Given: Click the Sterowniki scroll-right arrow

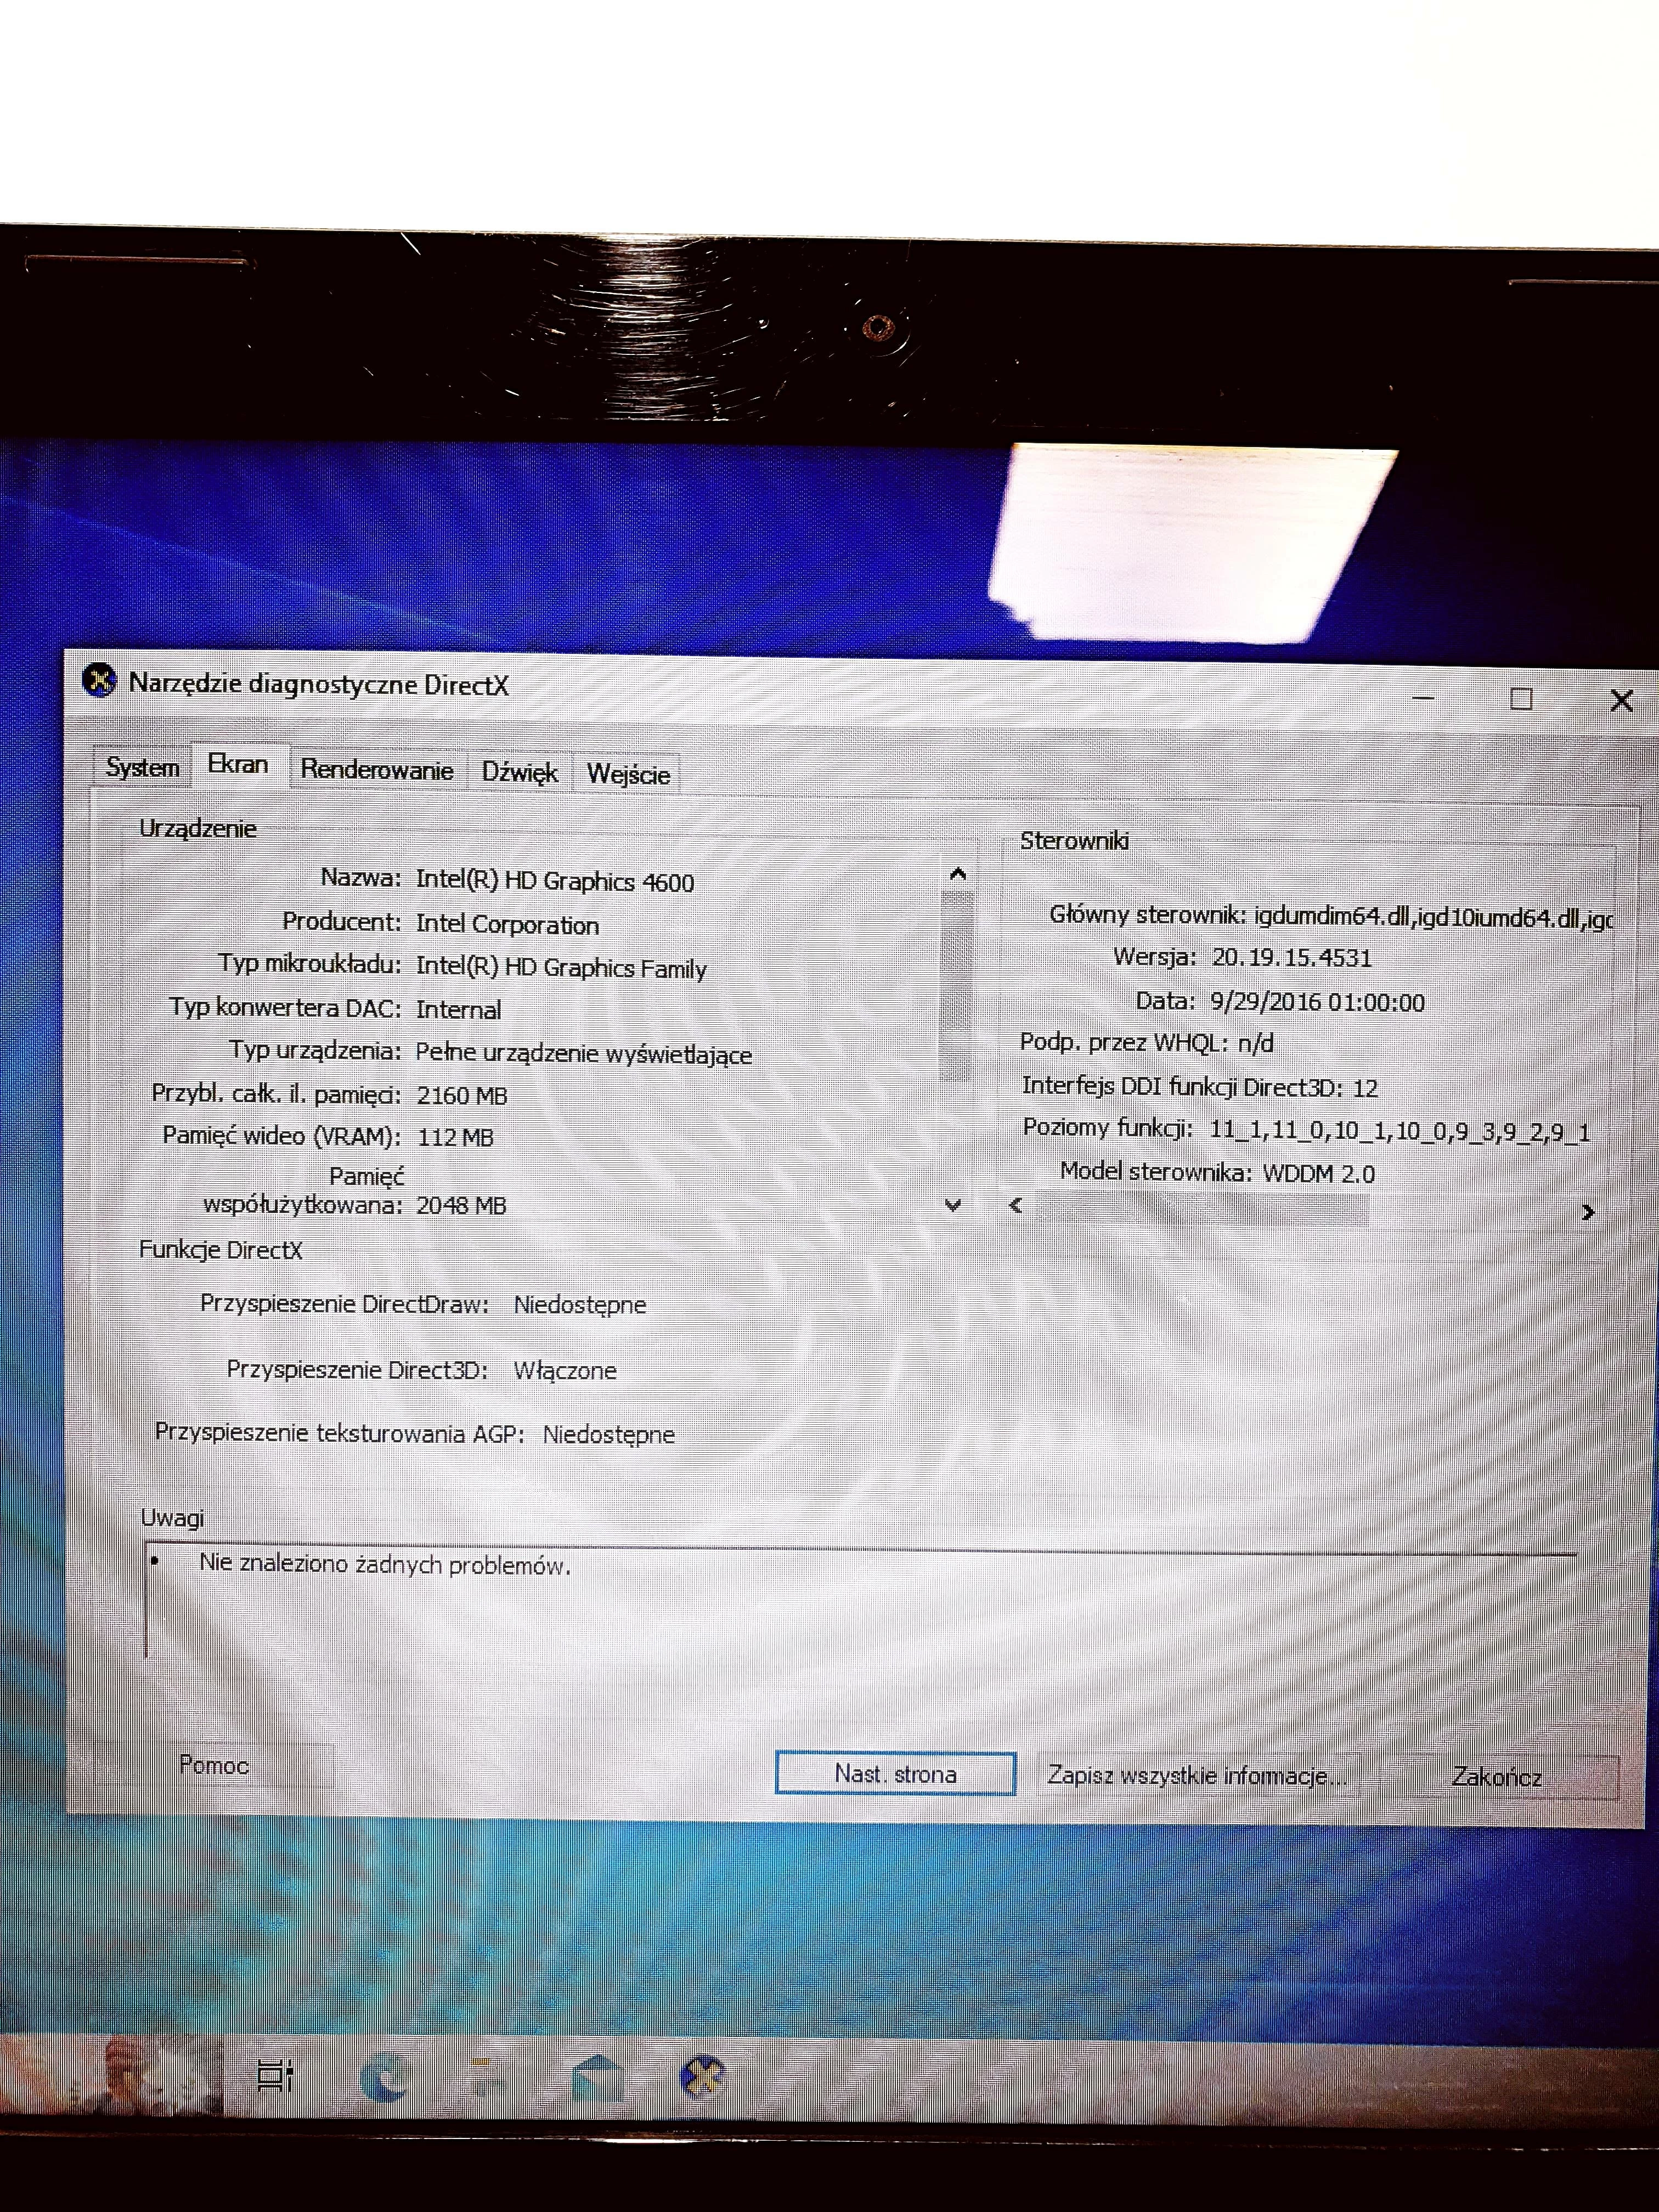Looking at the screenshot, I should (1588, 1212).
